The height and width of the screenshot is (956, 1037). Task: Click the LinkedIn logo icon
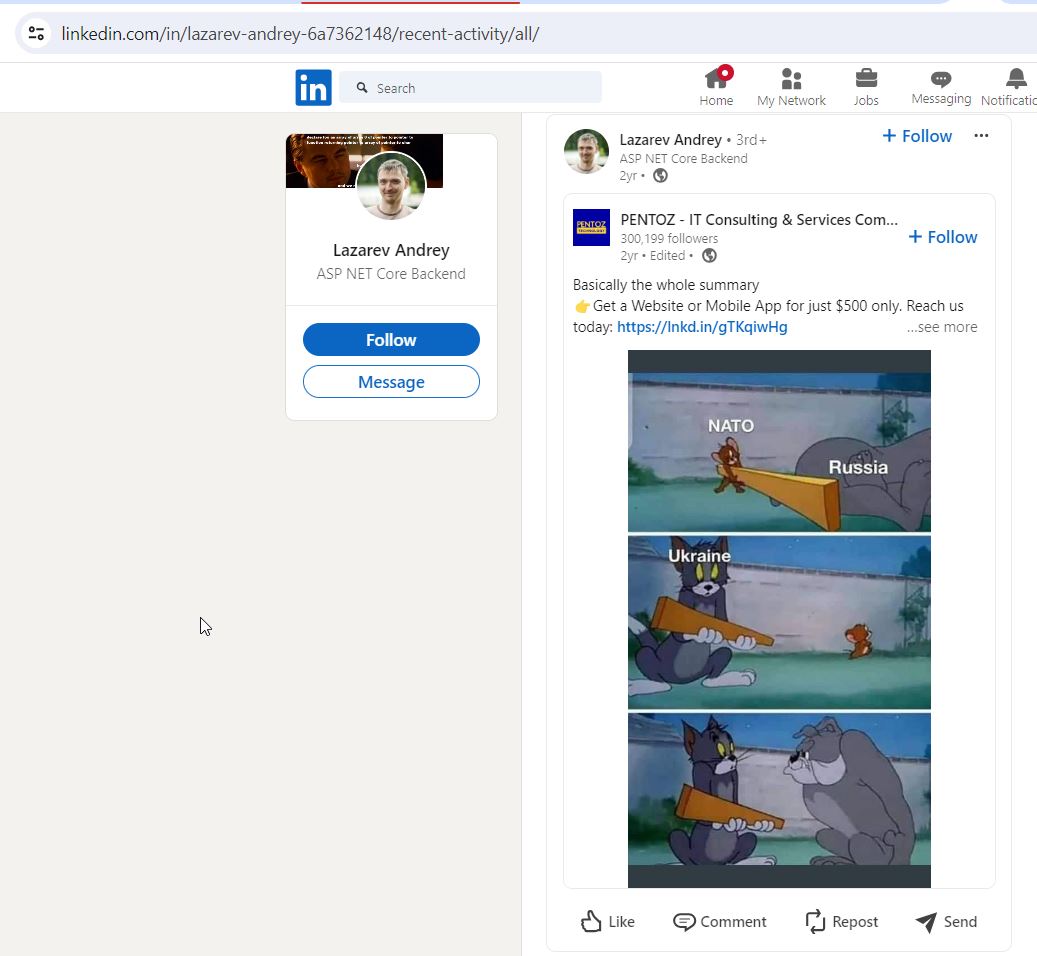tap(313, 87)
